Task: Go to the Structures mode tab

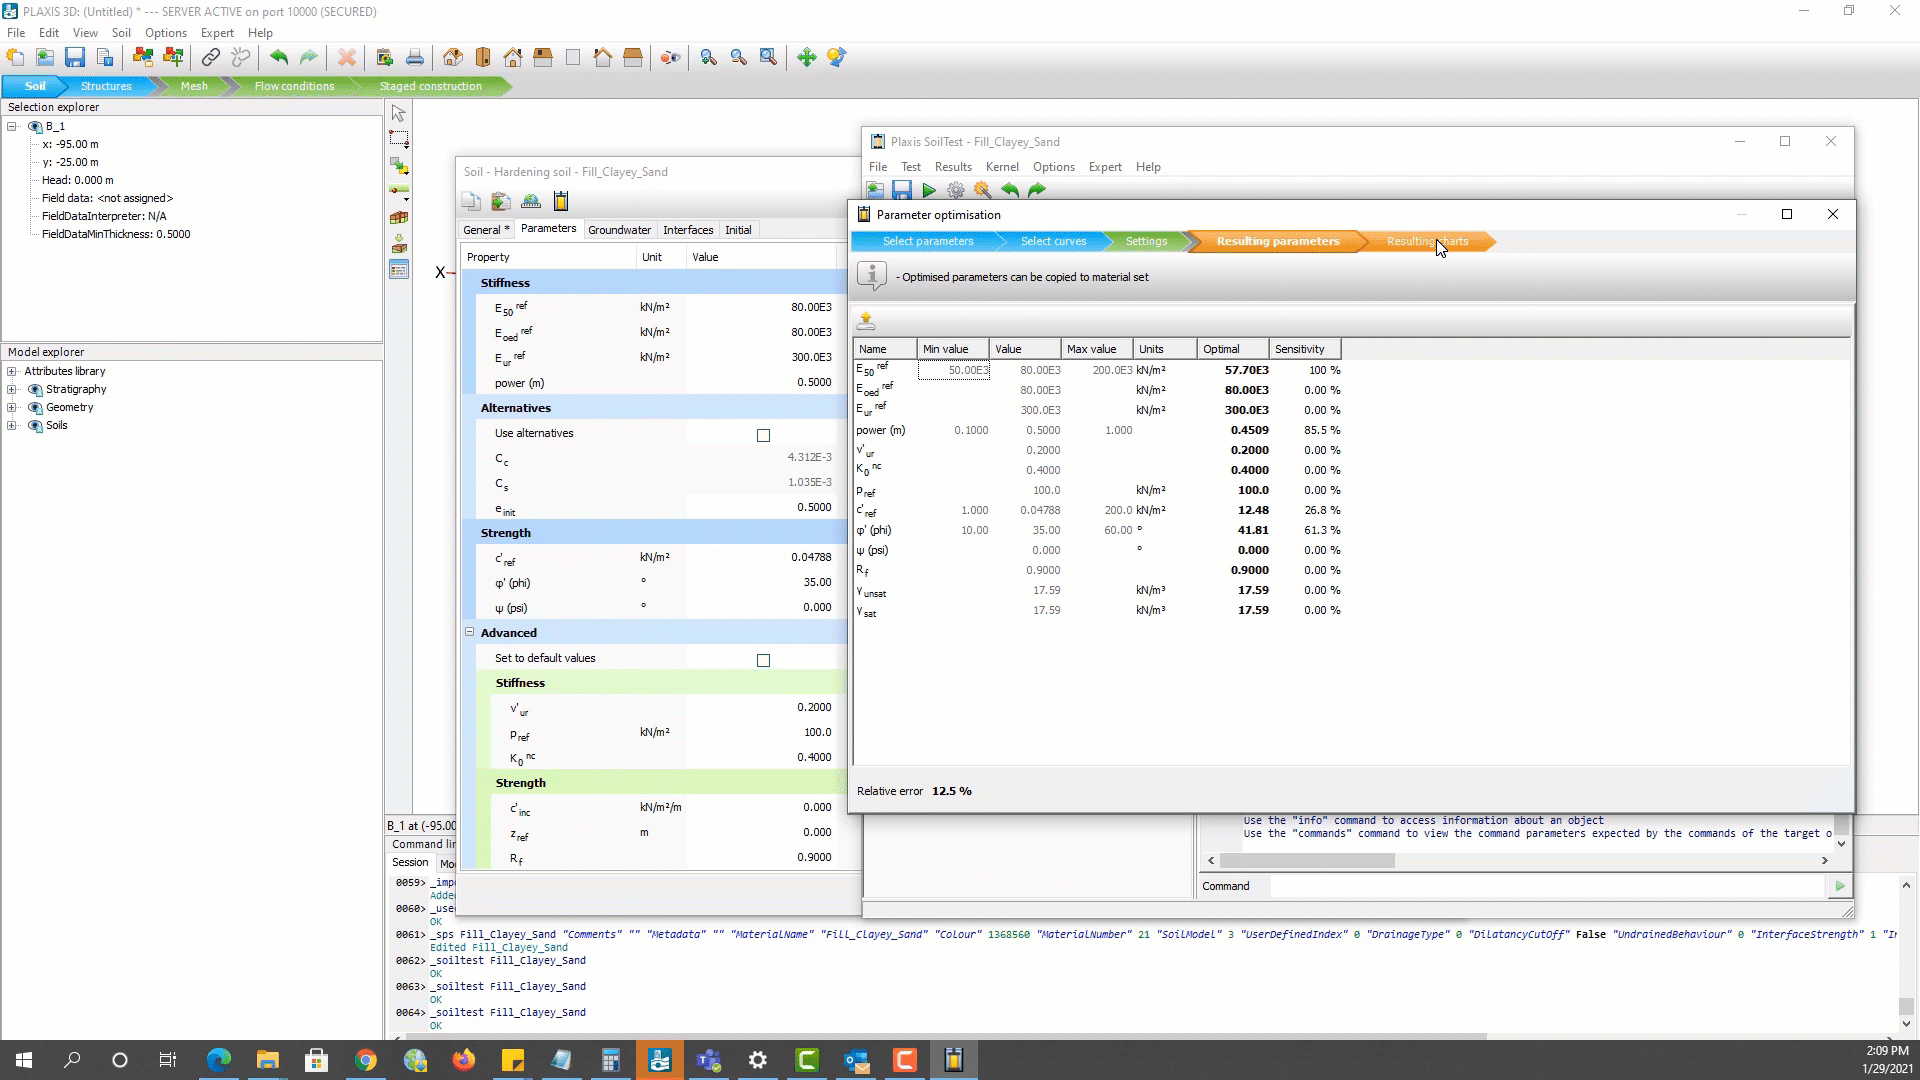Action: pyautogui.click(x=106, y=86)
